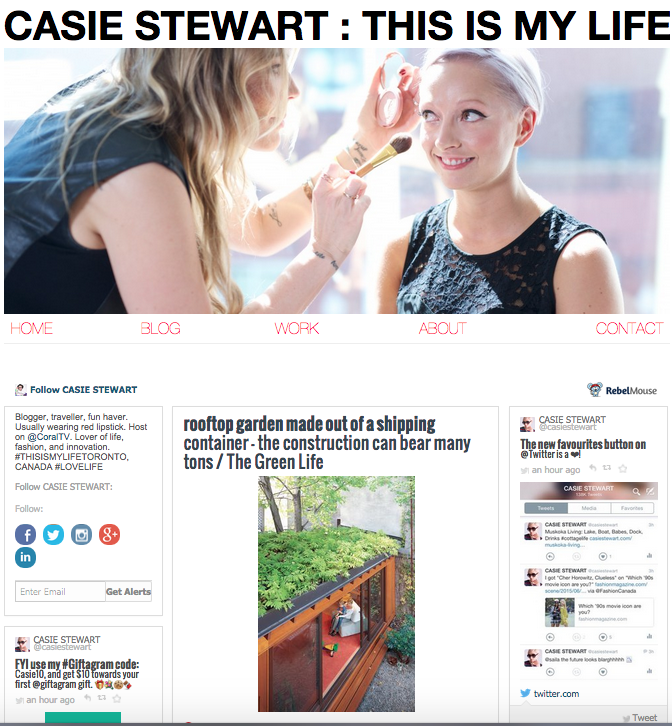Open the WORK section
The image size is (672, 726).
296,328
